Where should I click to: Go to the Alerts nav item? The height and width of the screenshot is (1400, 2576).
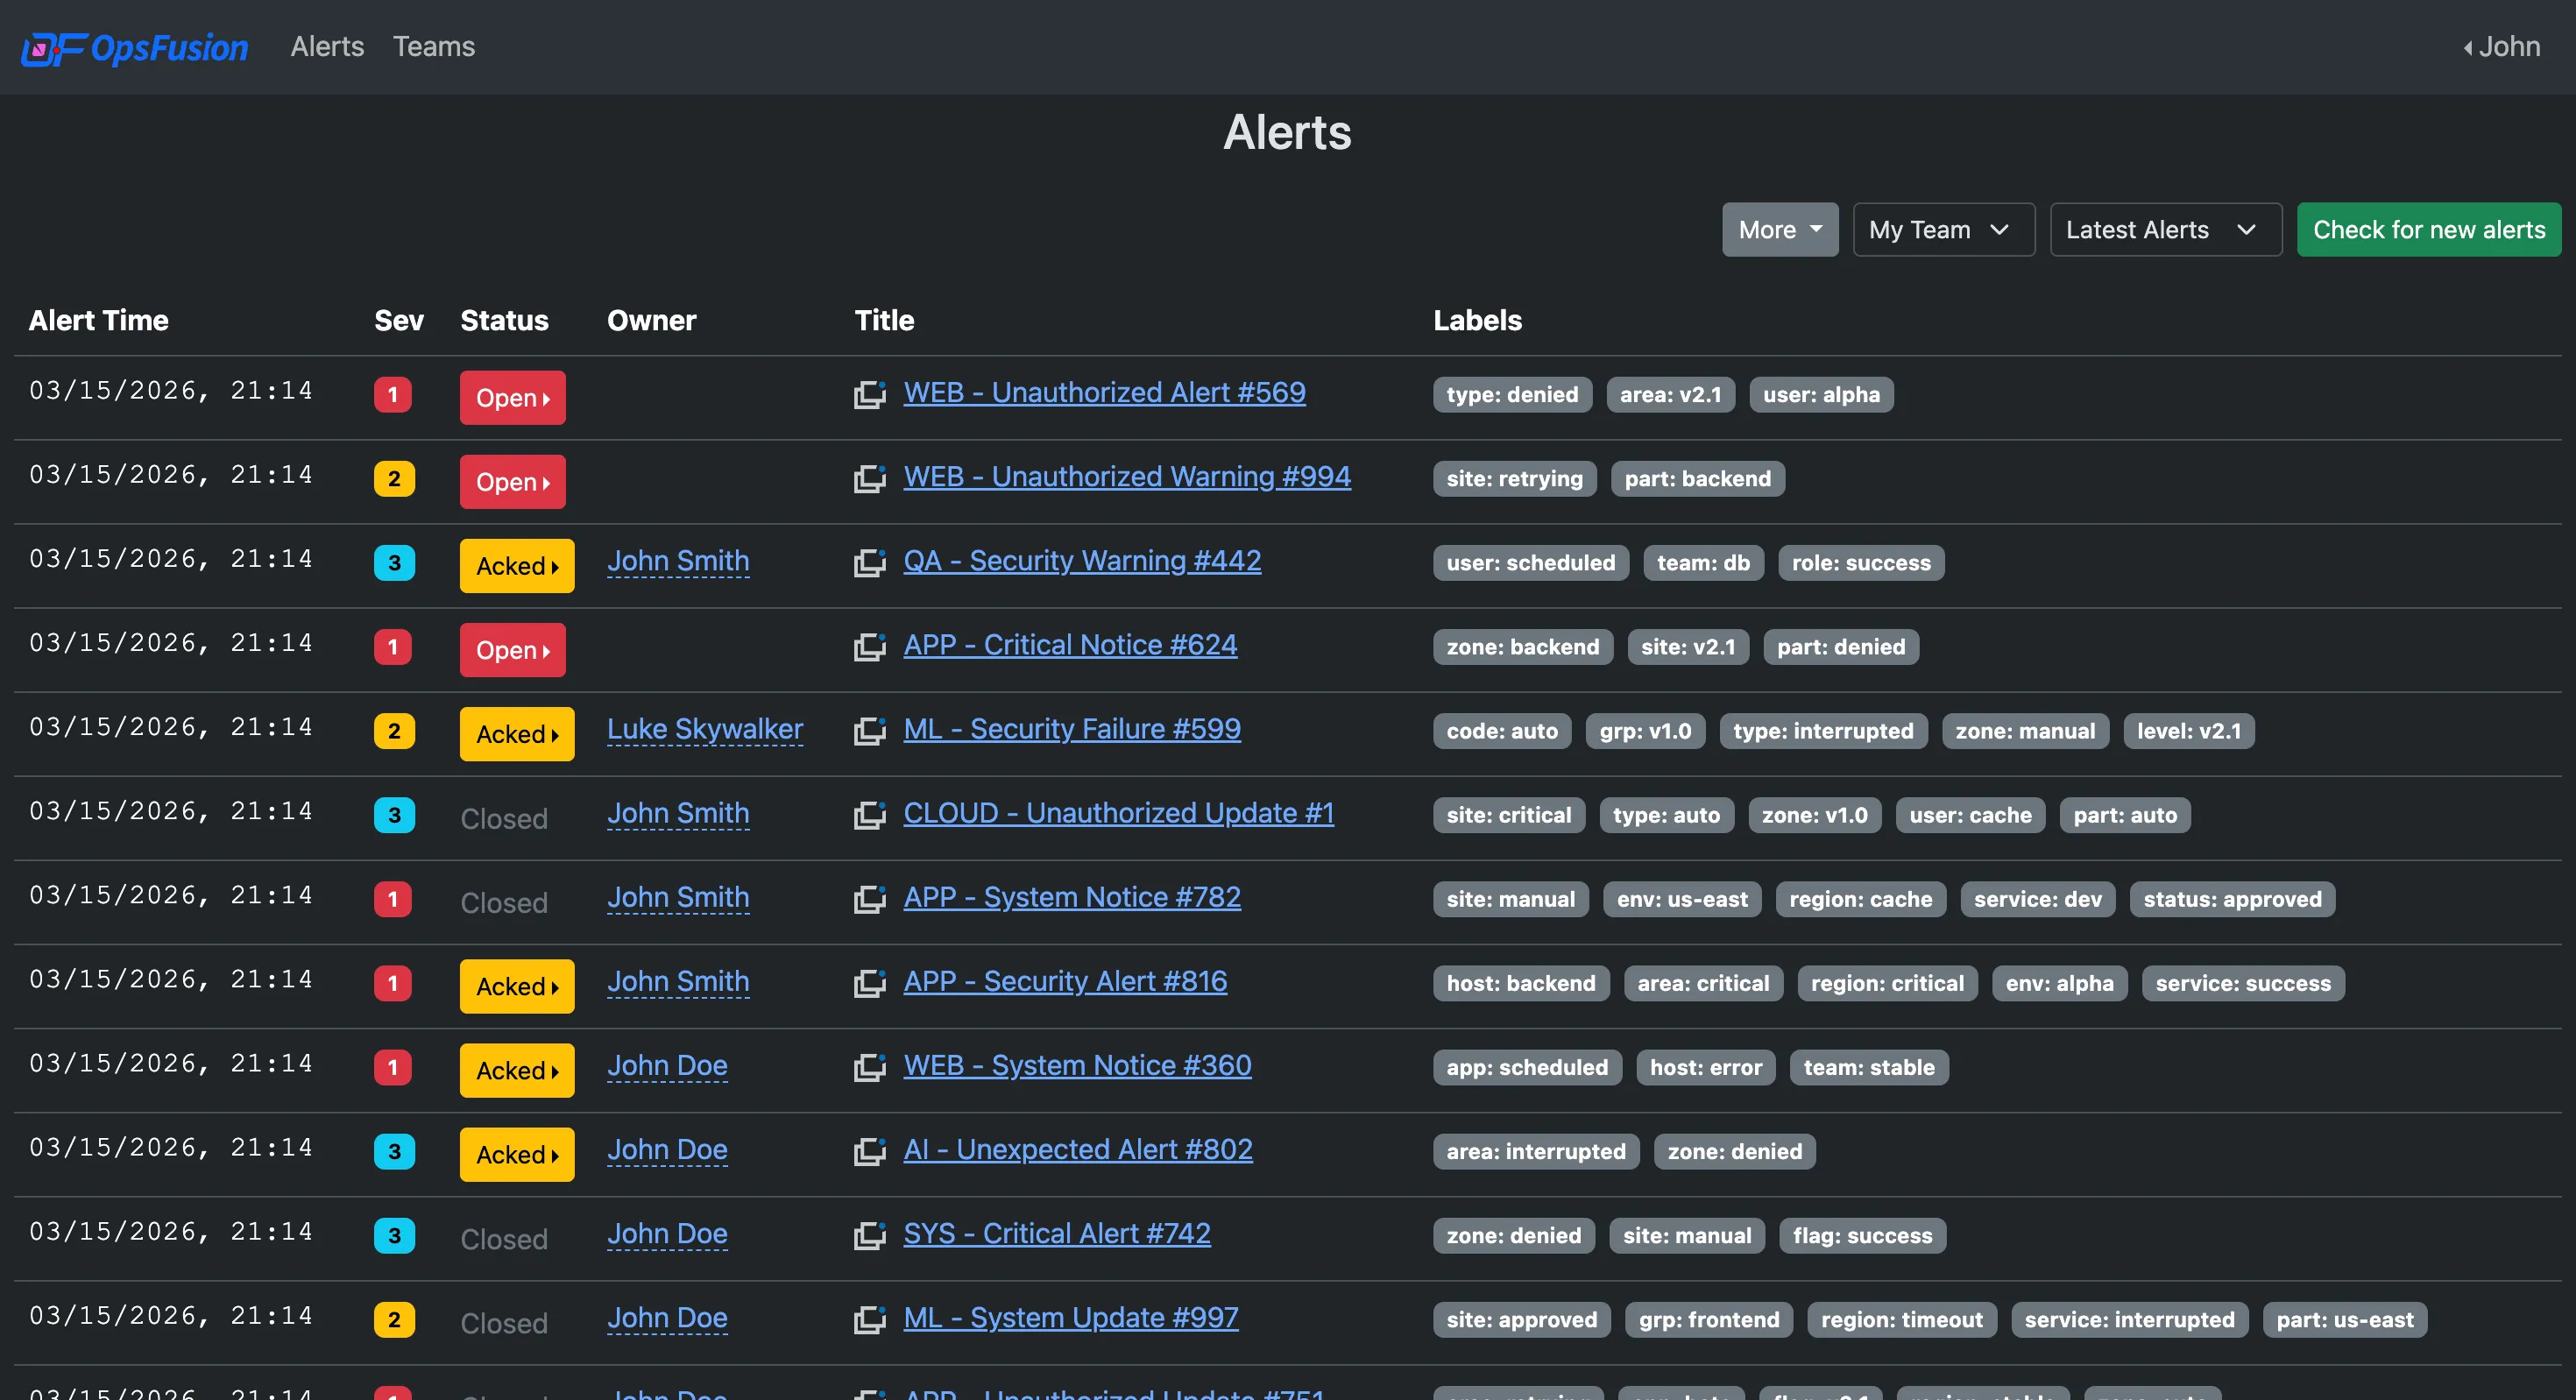[x=327, y=46]
